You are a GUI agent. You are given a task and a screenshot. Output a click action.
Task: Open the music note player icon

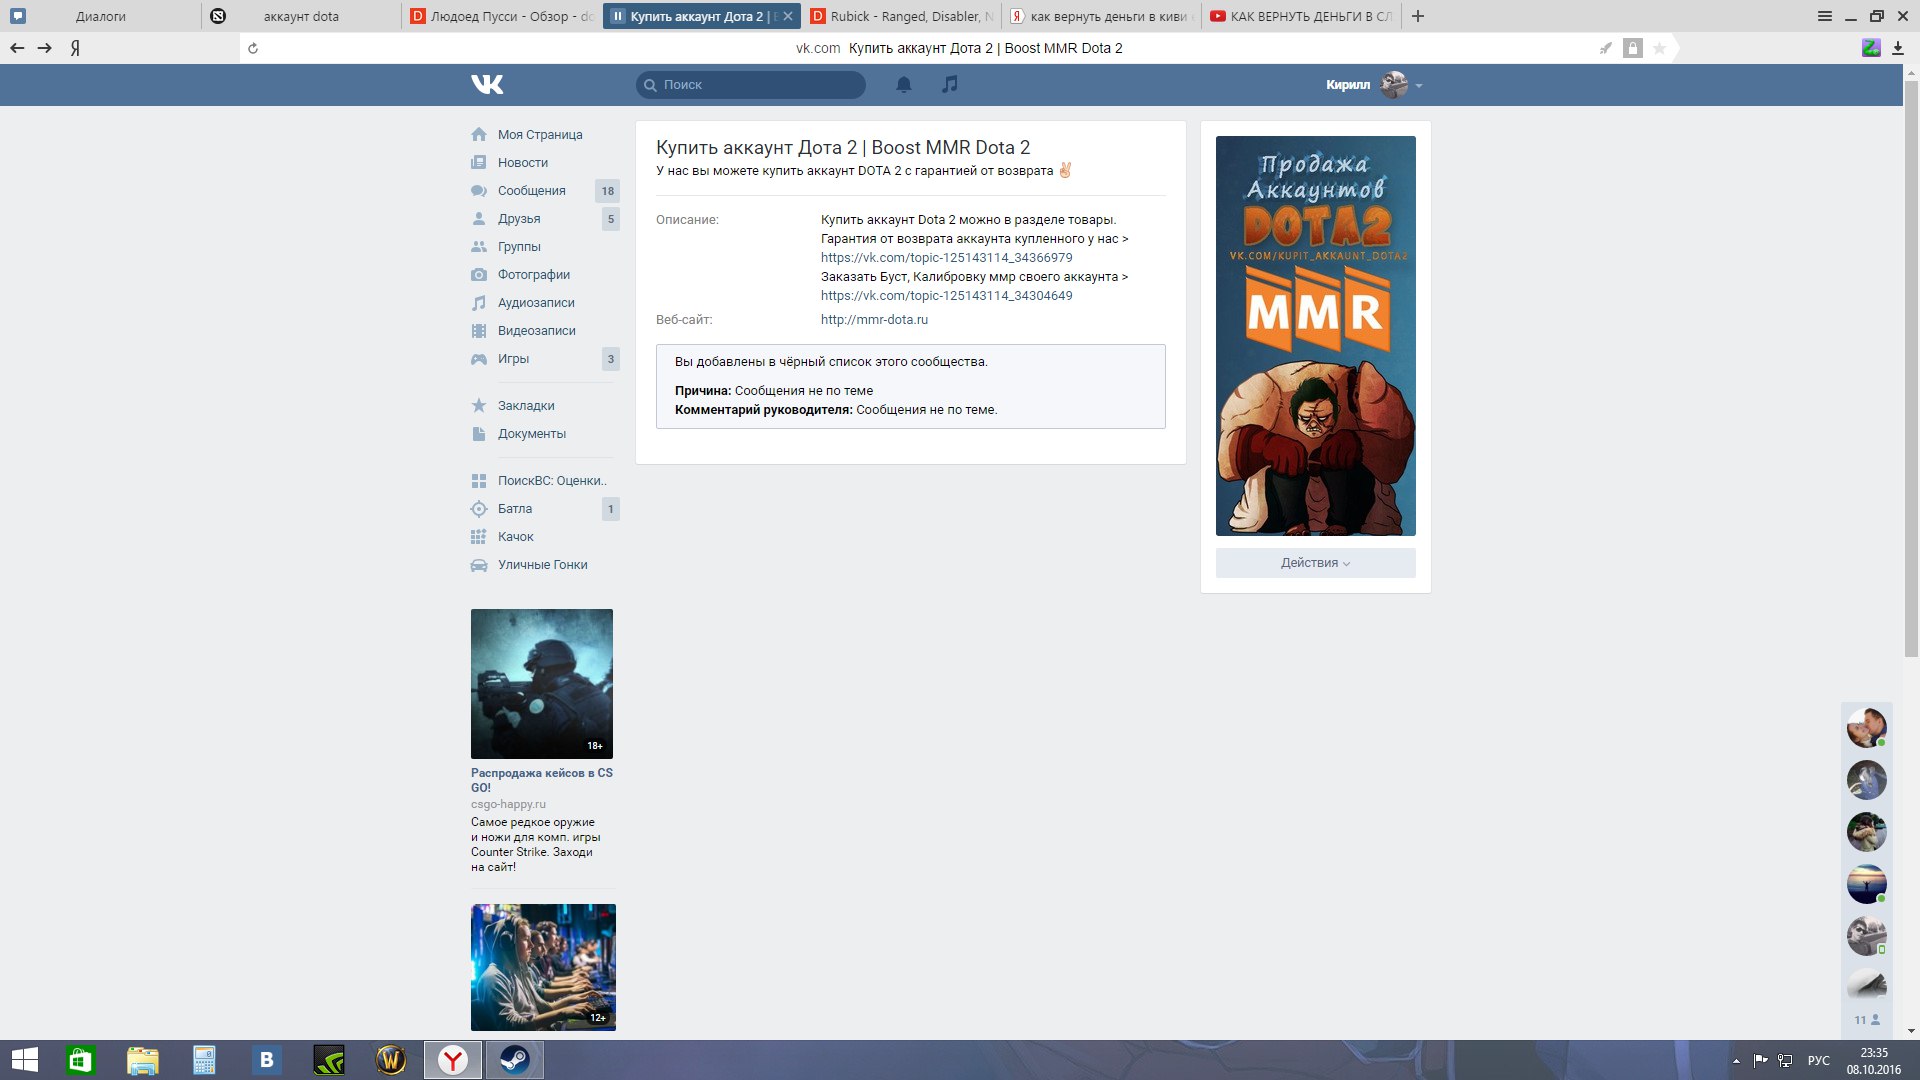(950, 85)
